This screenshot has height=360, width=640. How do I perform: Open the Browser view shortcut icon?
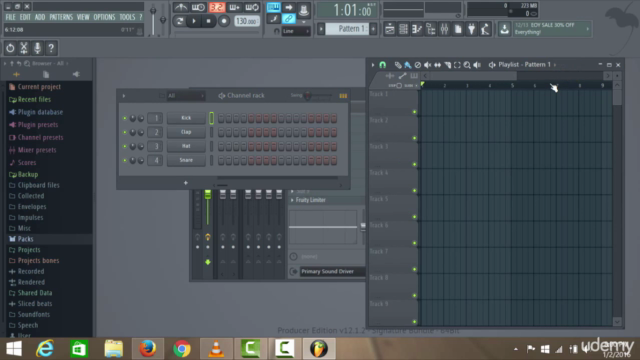(x=431, y=29)
